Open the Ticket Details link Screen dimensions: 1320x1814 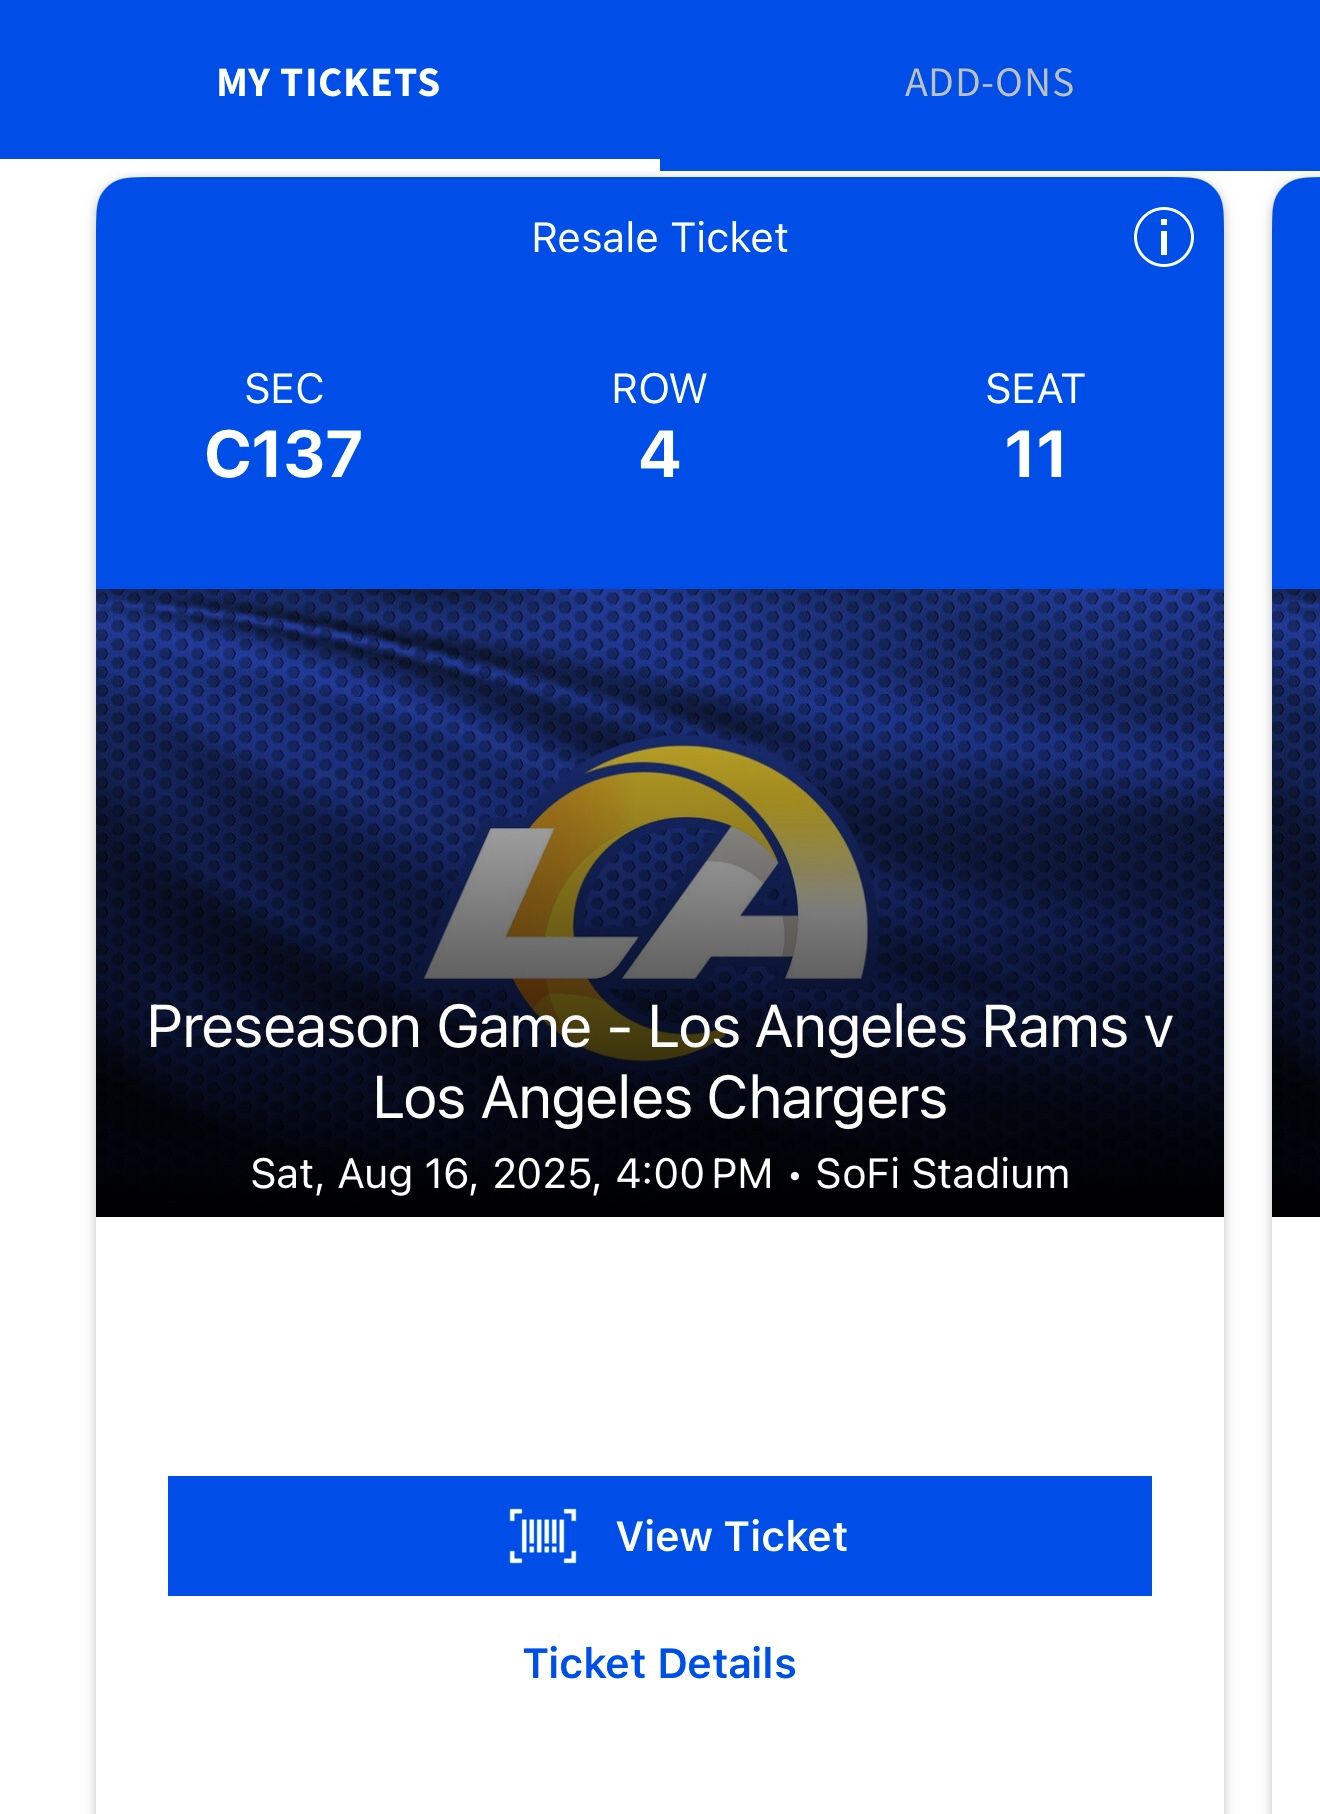coord(659,1664)
